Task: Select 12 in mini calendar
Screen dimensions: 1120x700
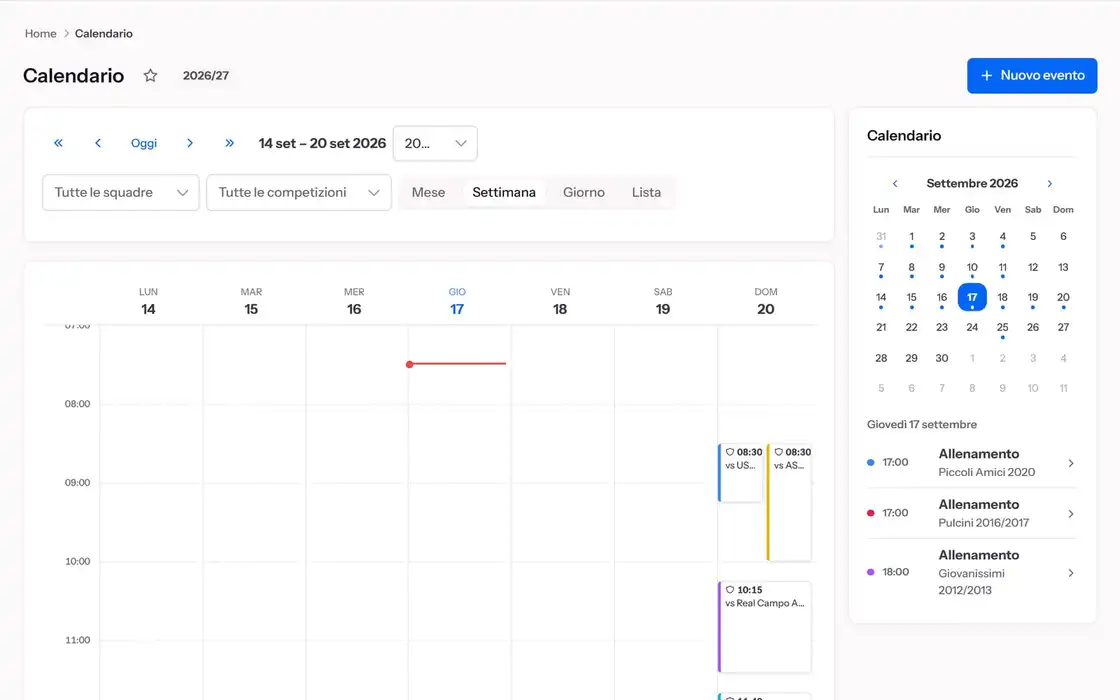Action: [x=1033, y=267]
